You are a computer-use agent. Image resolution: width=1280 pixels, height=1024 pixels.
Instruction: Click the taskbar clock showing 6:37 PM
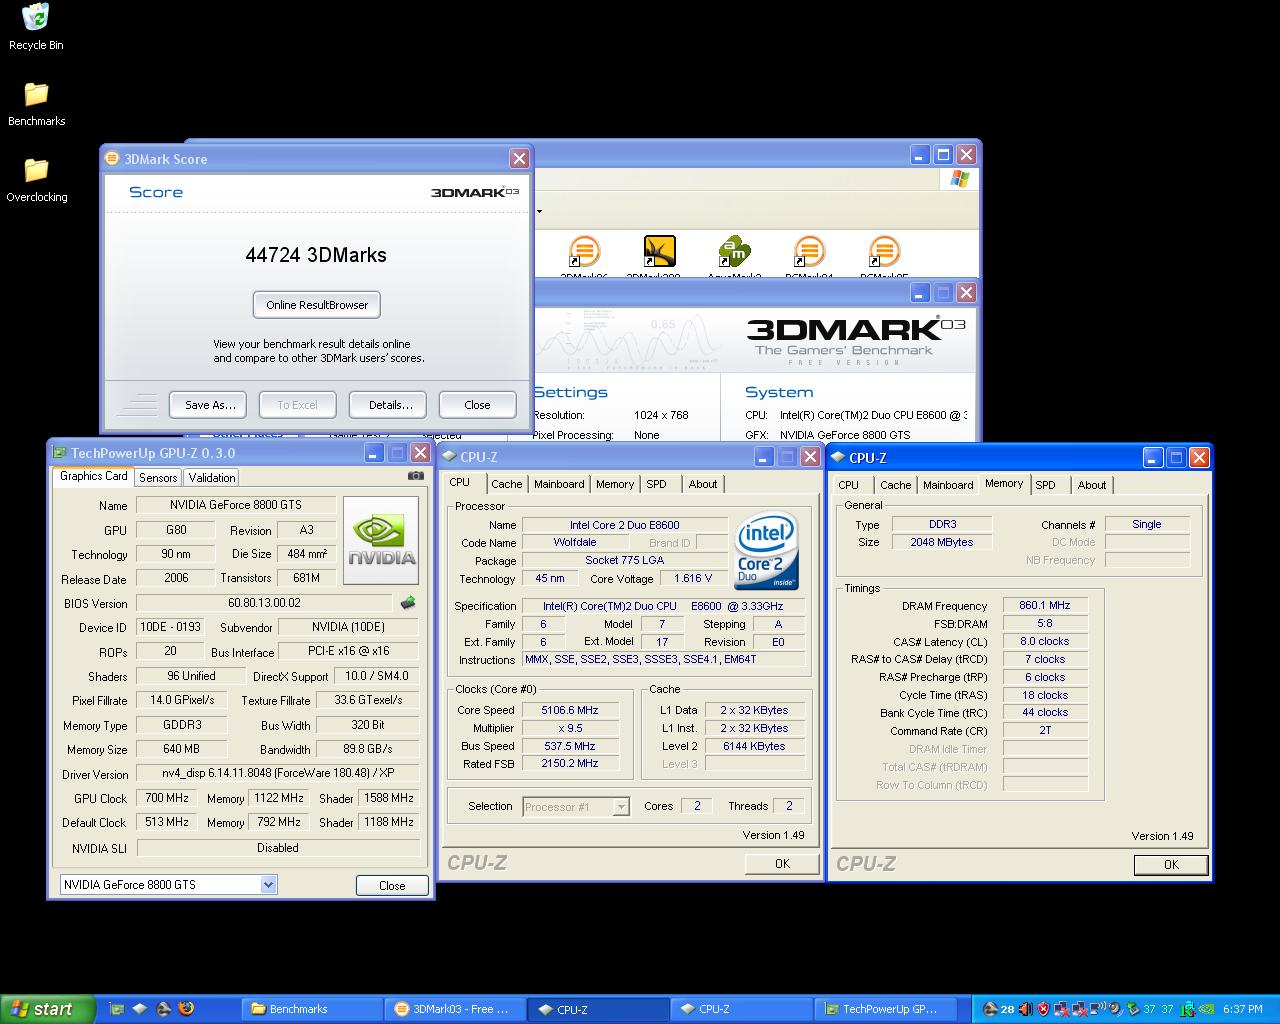(1242, 1010)
